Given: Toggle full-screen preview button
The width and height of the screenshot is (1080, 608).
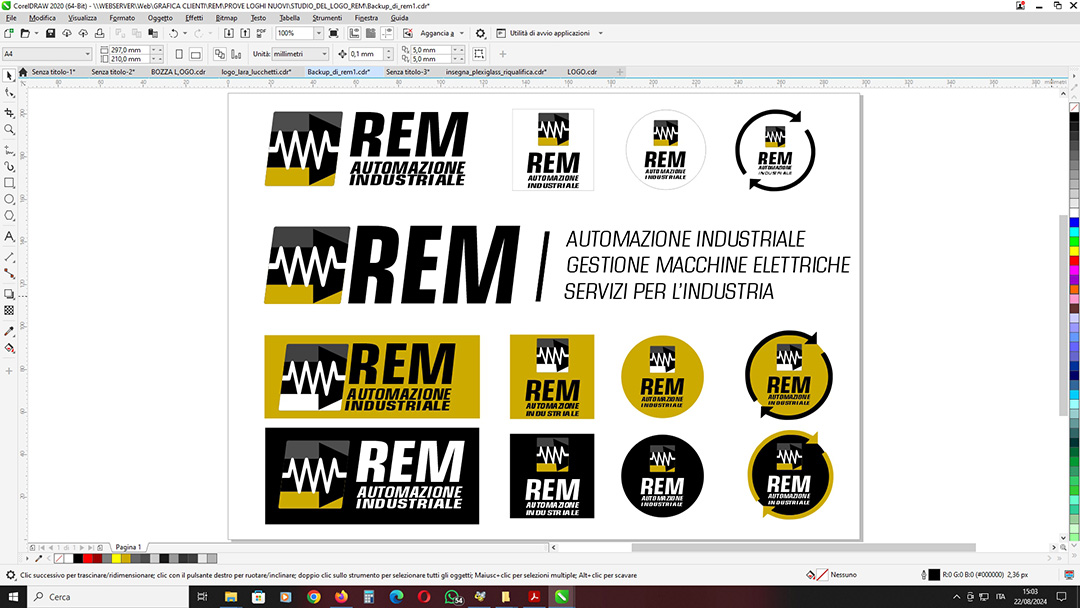Looking at the screenshot, I should 335,33.
